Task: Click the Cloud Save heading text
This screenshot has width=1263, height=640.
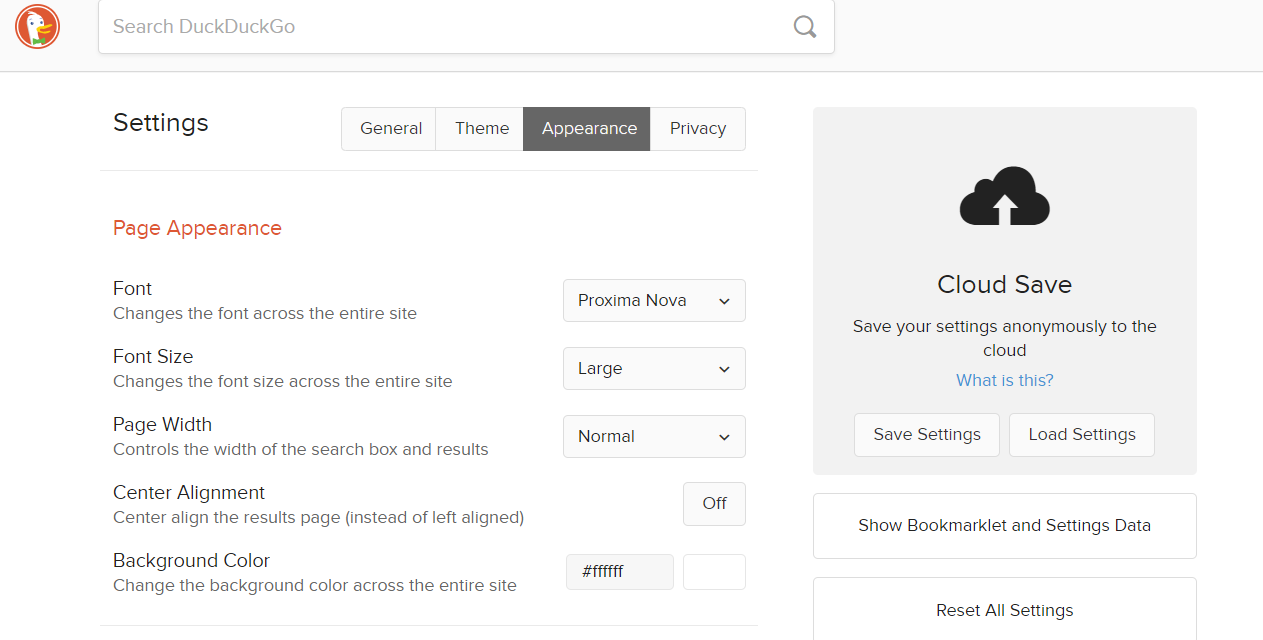Action: pos(1005,285)
